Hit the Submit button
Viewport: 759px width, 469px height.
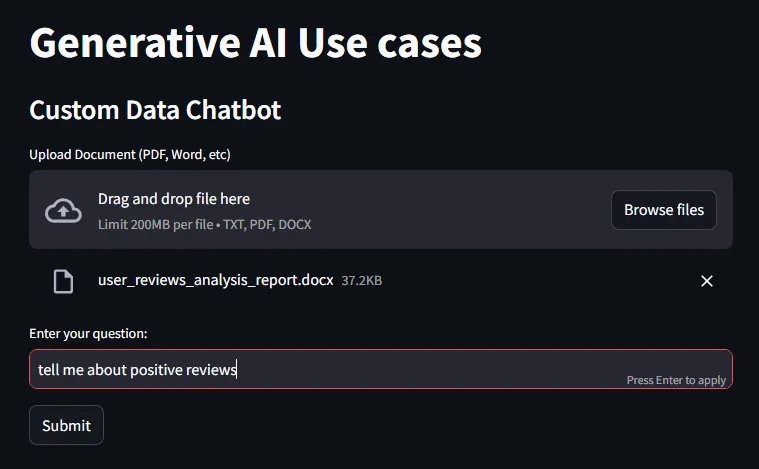(66, 425)
